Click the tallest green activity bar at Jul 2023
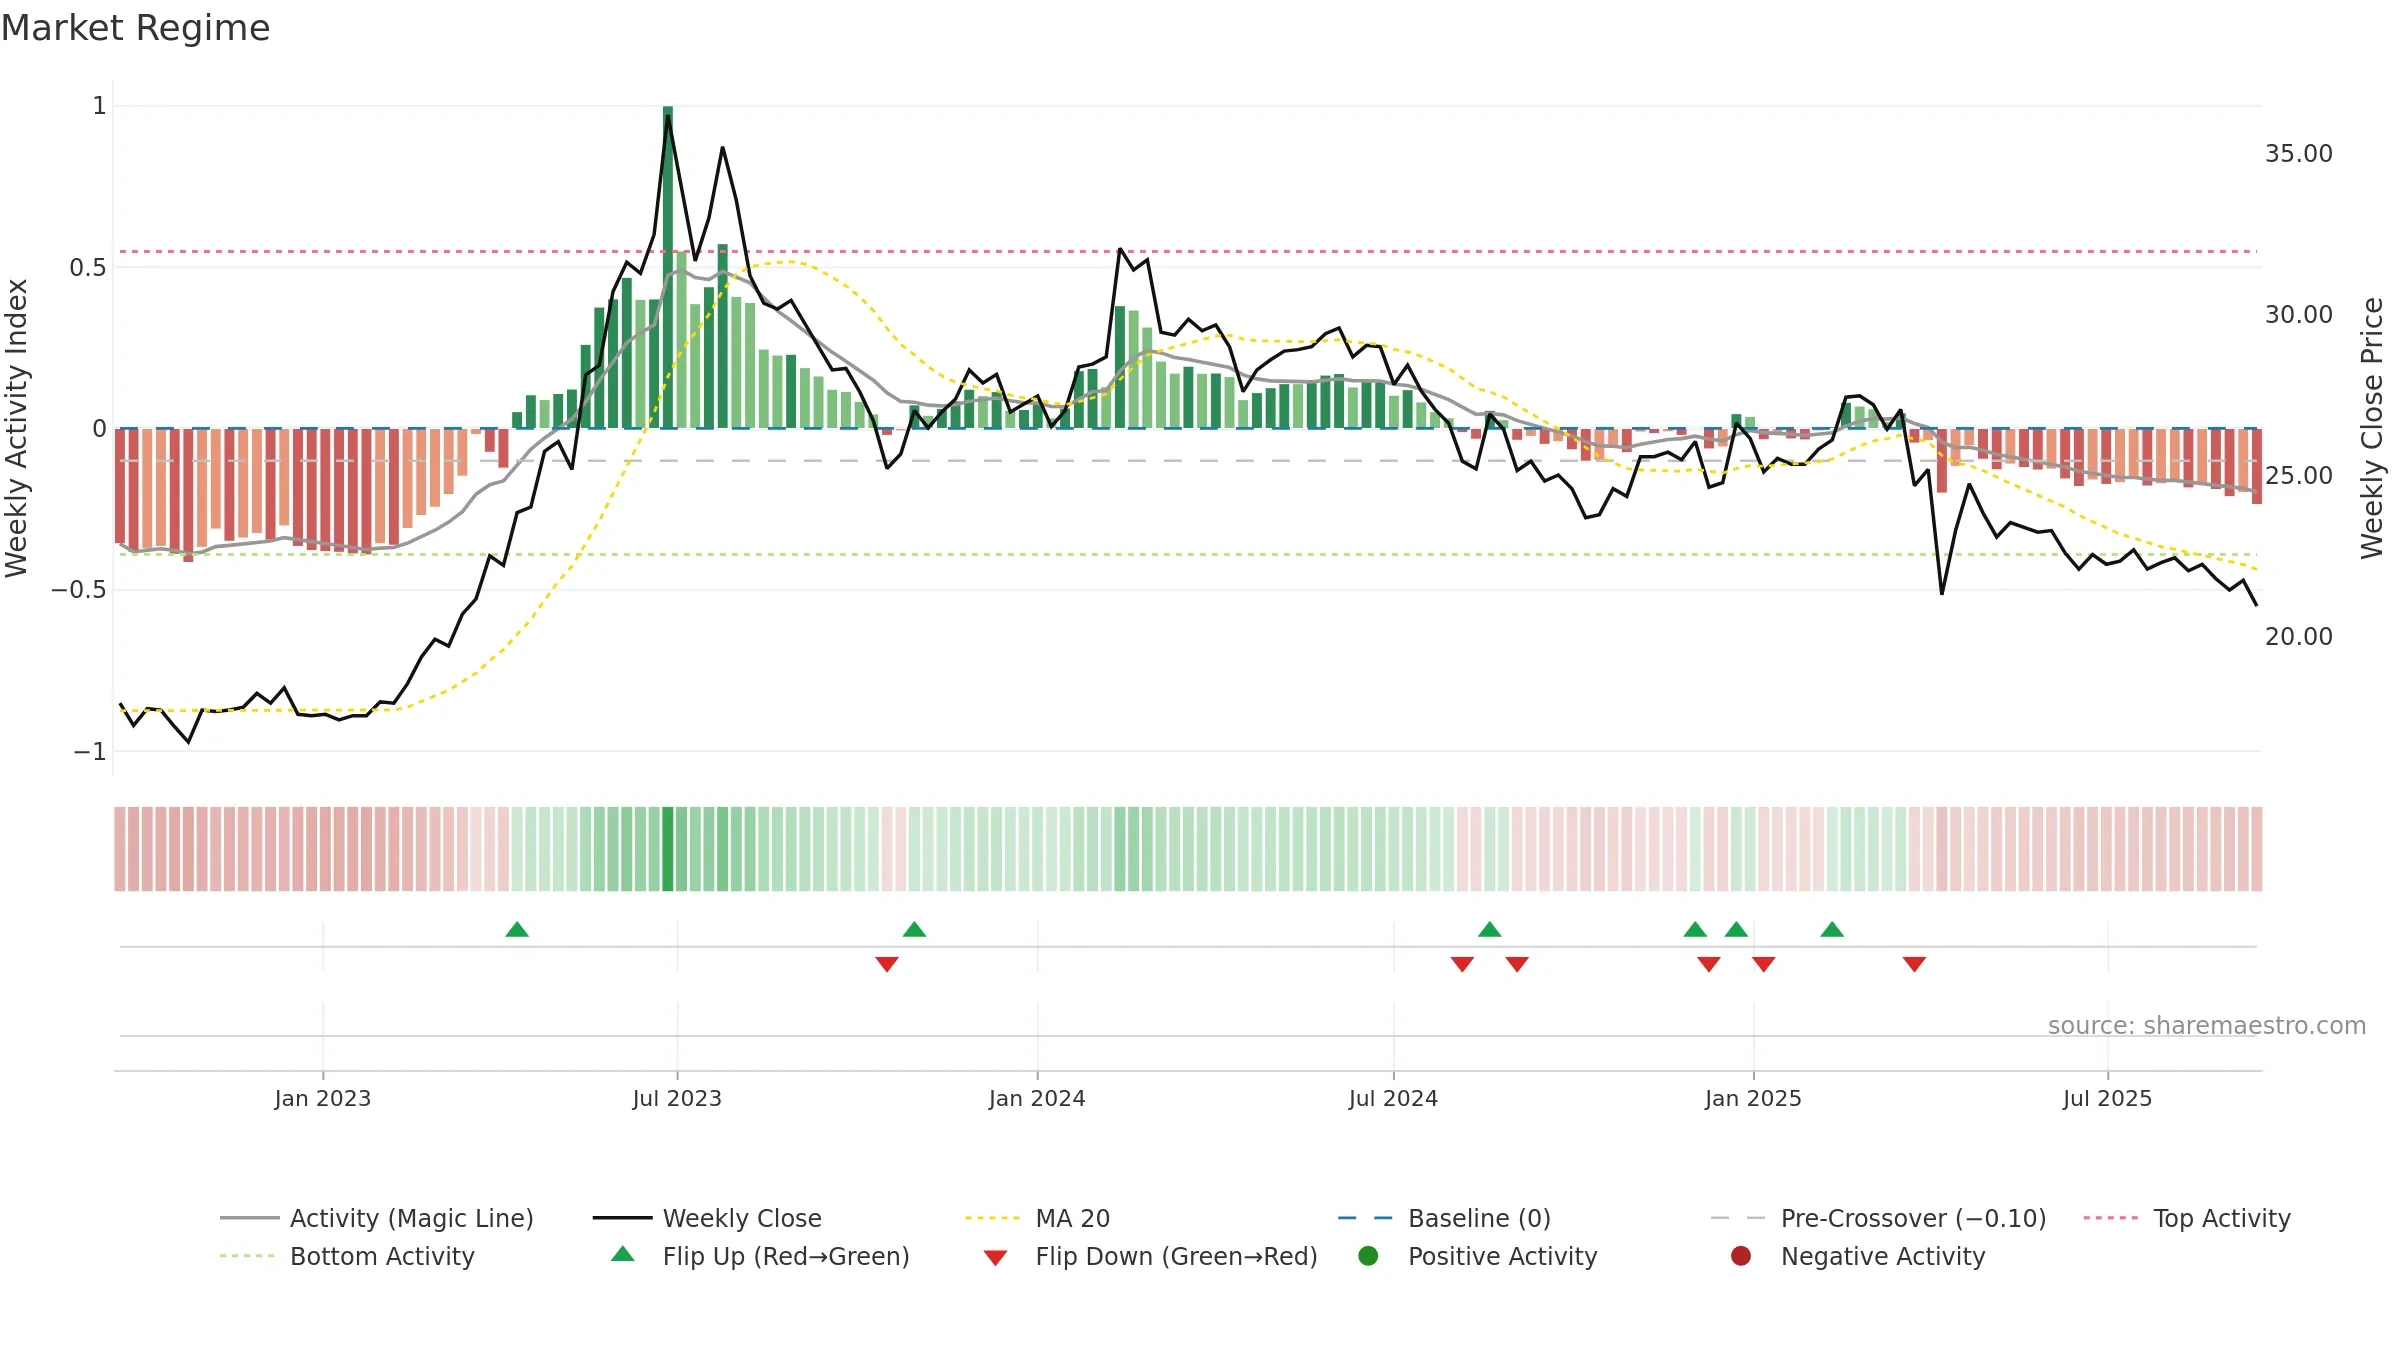 pos(668,267)
